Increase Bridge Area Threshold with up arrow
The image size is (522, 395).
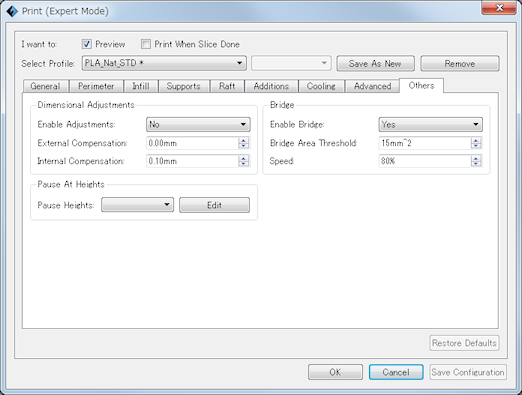tap(476, 140)
